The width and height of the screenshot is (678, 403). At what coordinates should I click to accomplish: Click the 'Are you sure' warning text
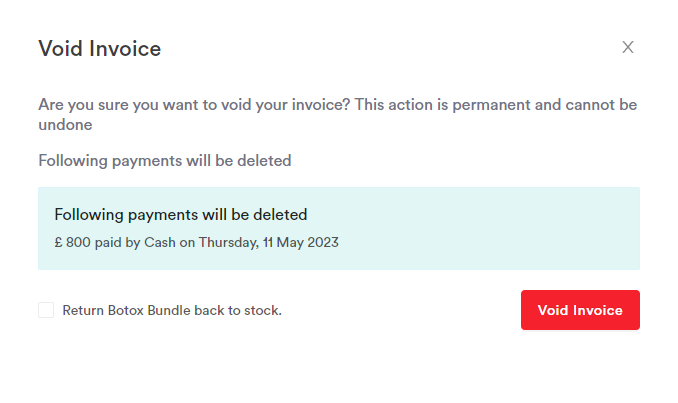[x=337, y=115]
